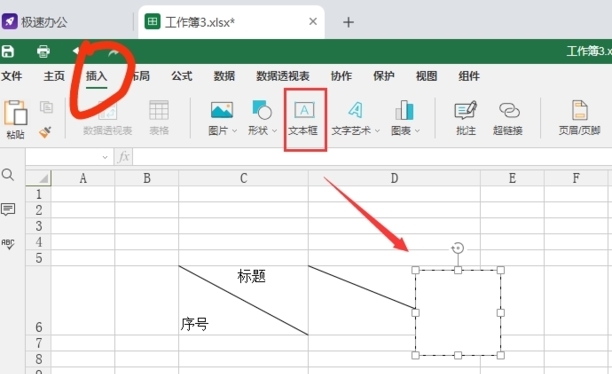Select column F header
Viewport: 612px width, 374px height.
point(576,178)
